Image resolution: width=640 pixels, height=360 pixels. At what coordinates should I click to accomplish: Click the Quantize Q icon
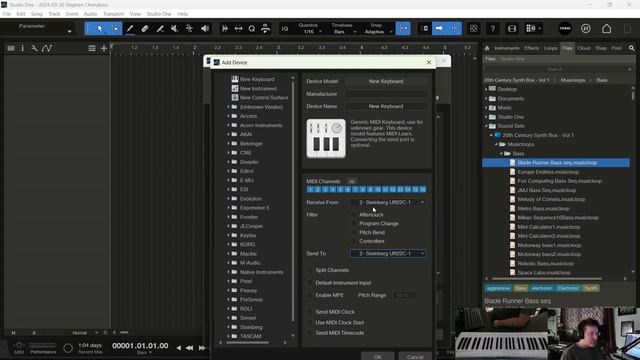252,29
